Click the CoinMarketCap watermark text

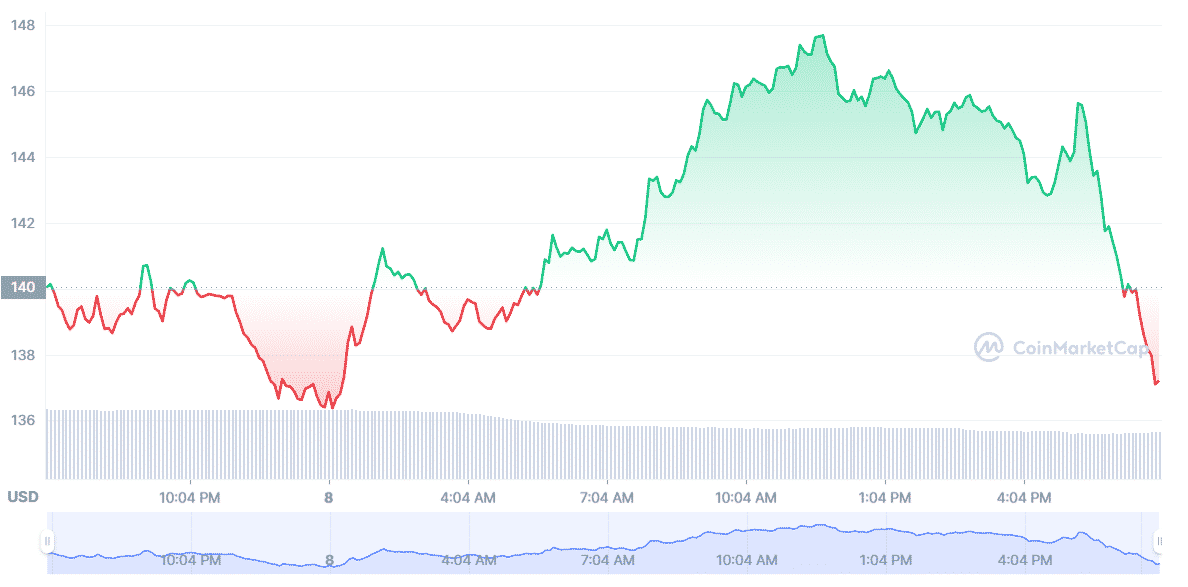(x=1080, y=348)
